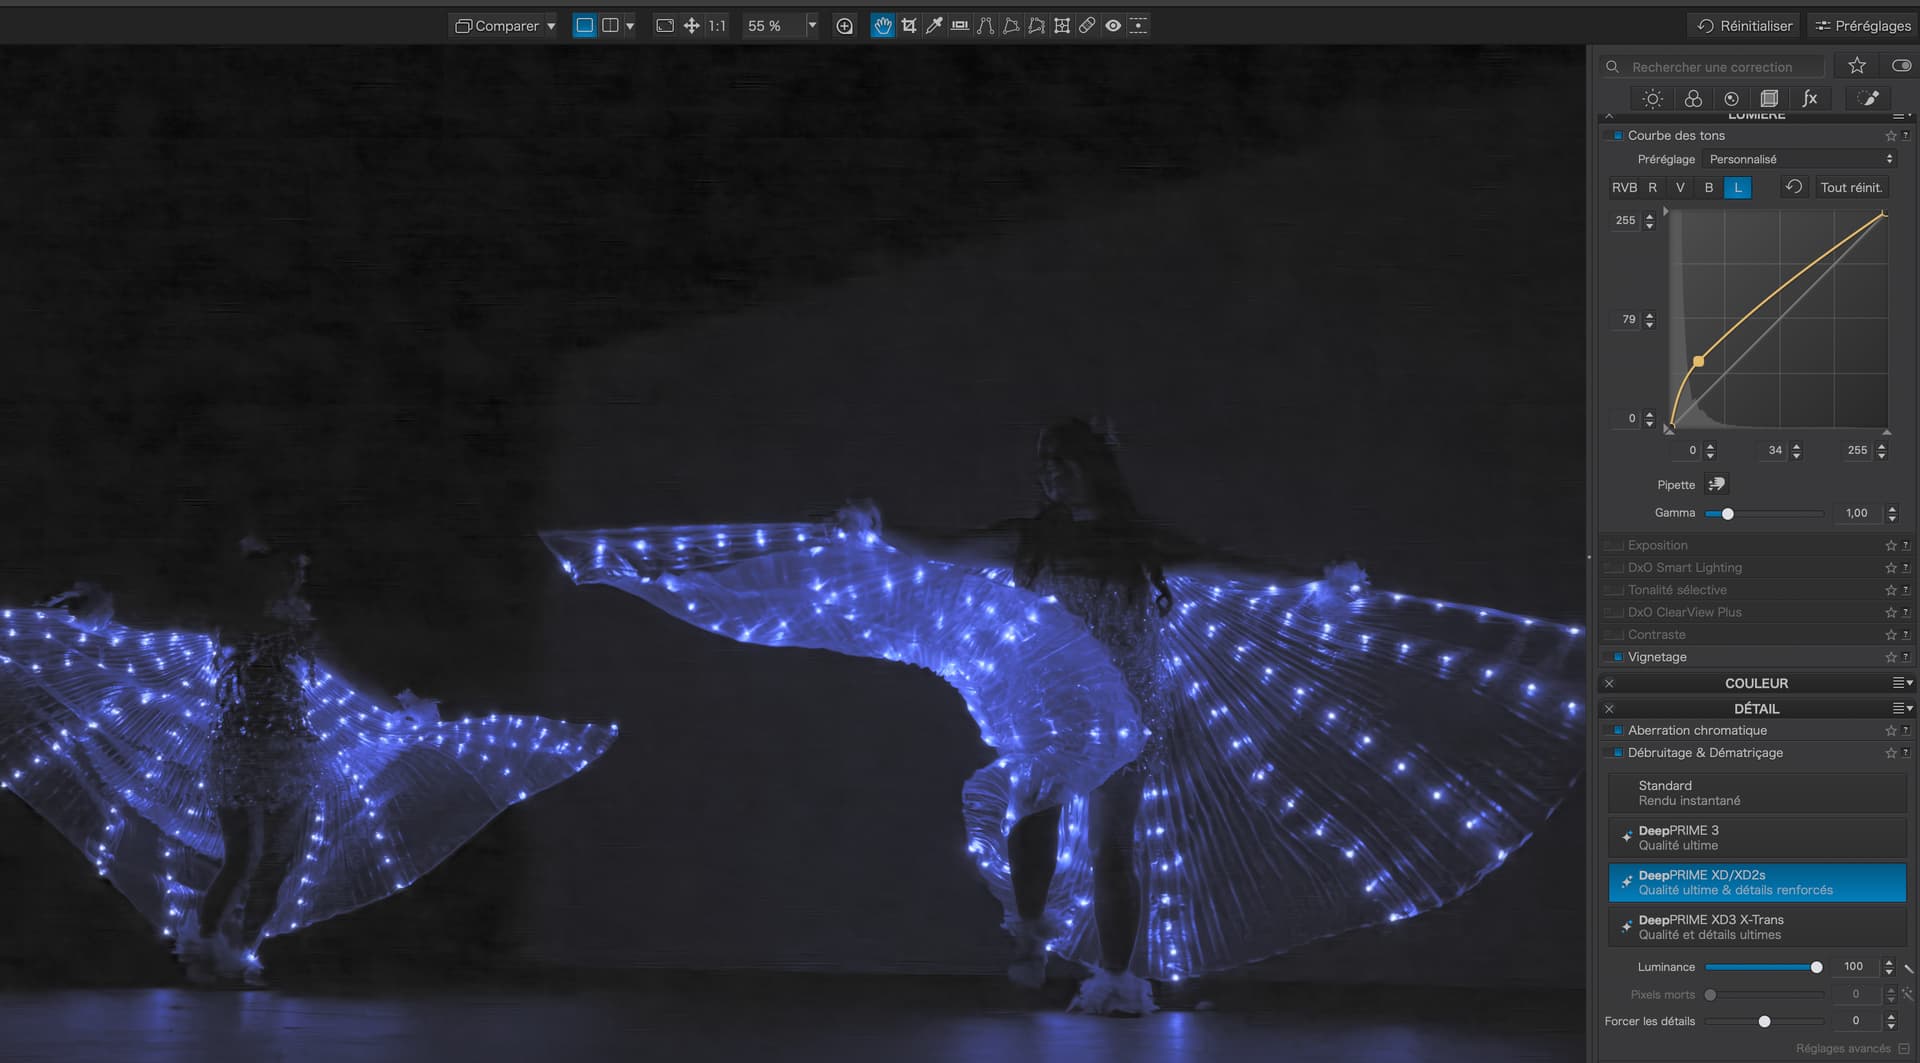Select the Crop tool in the toolbar
1920x1063 pixels.
pos(908,26)
